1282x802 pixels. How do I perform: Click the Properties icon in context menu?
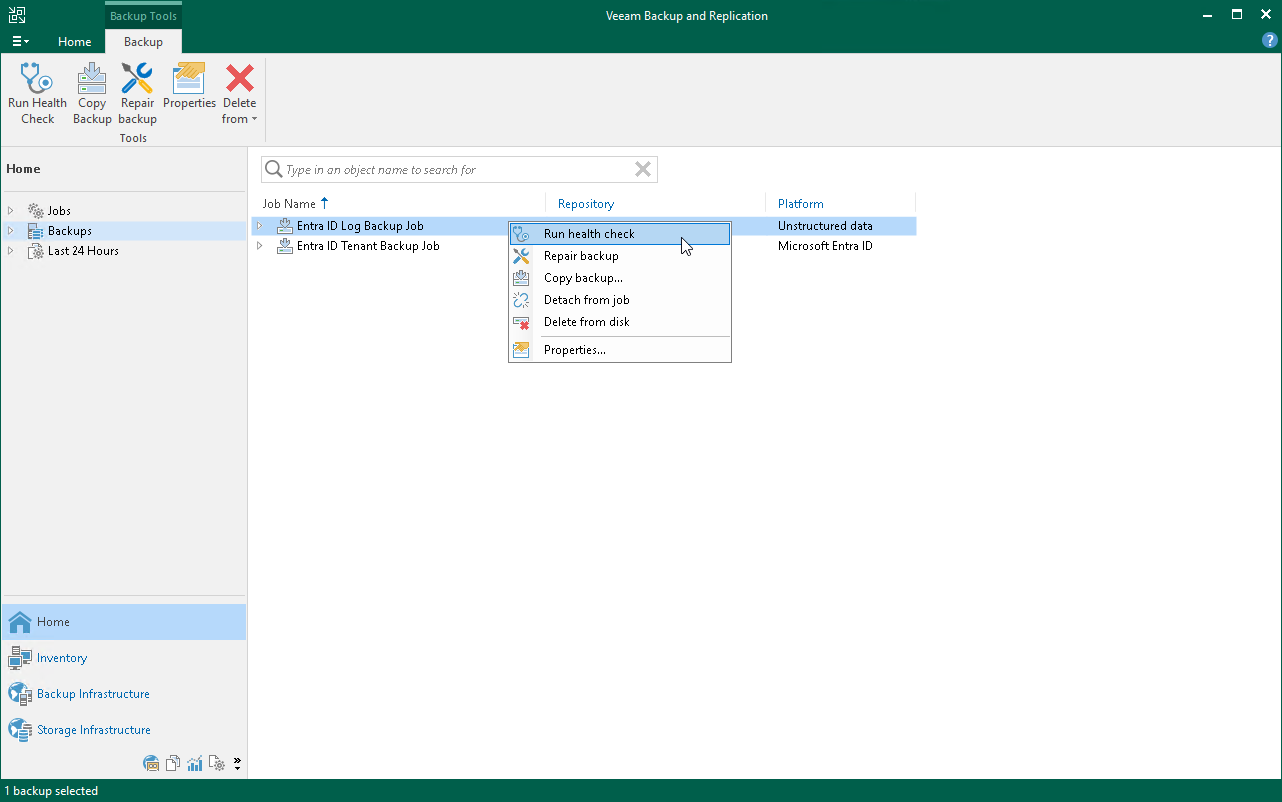tap(521, 350)
